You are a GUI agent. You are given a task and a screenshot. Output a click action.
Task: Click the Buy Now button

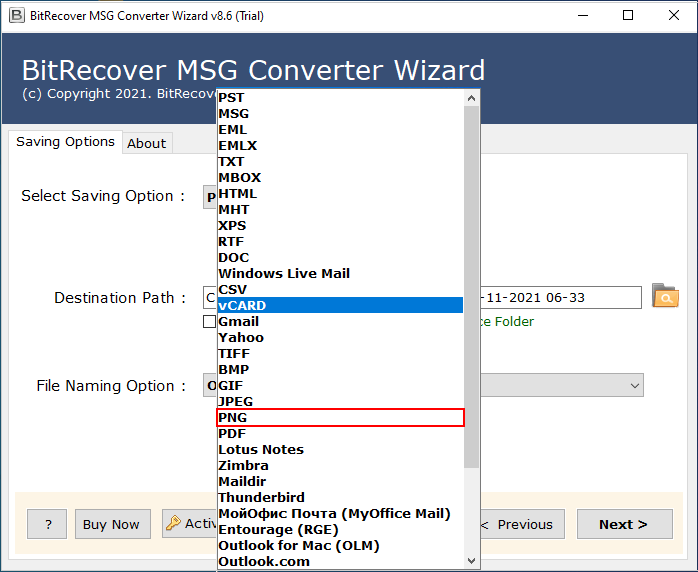pos(113,524)
